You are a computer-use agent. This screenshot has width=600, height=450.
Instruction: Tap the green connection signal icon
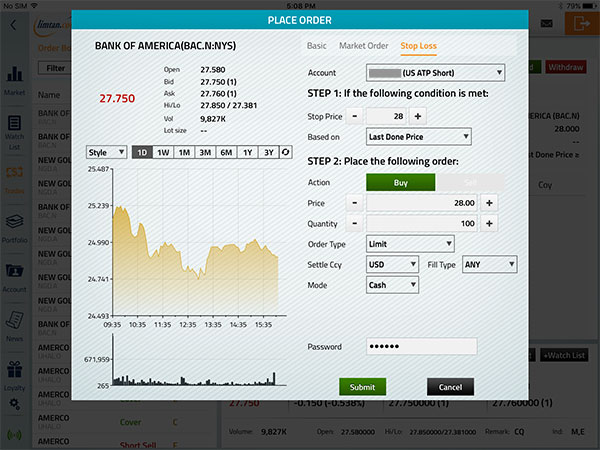click(15, 435)
